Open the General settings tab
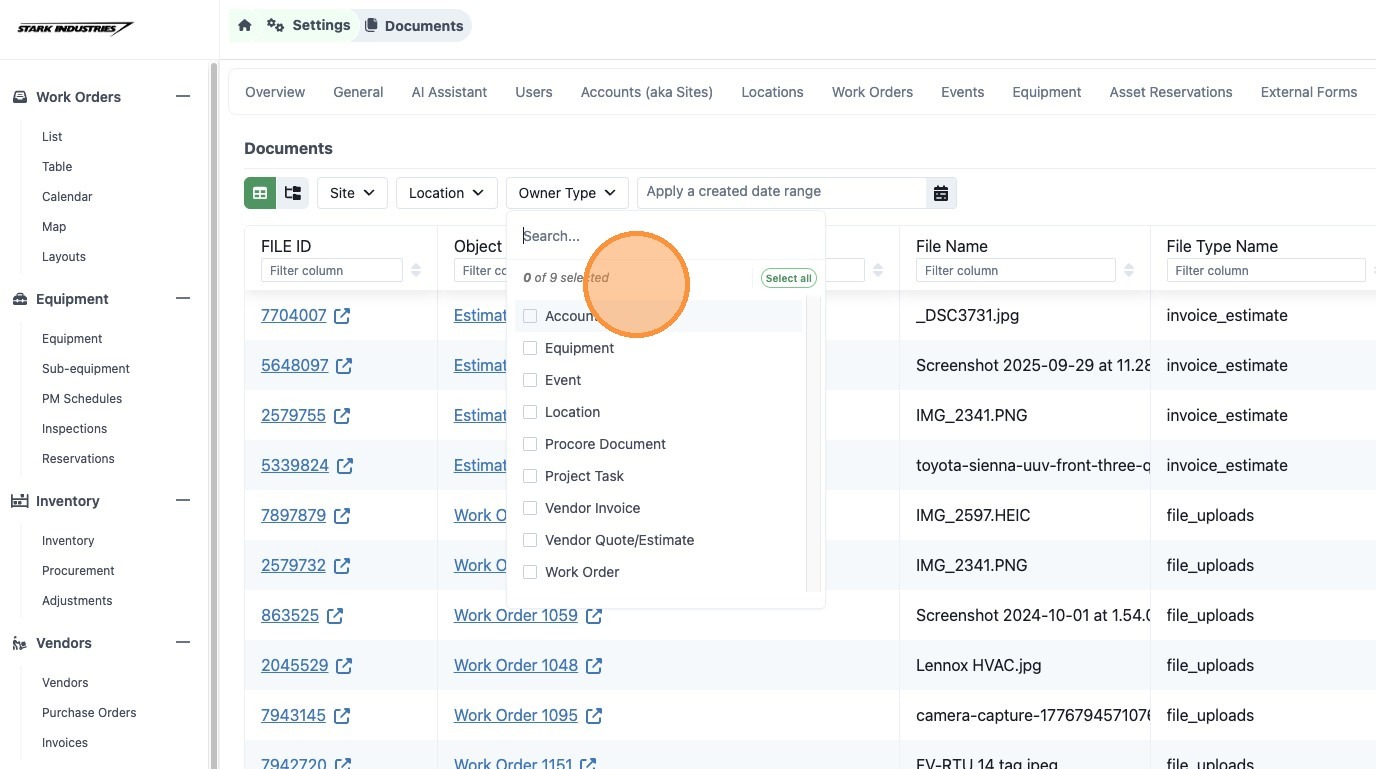Screen dimensions: 1376x769 click(358, 92)
